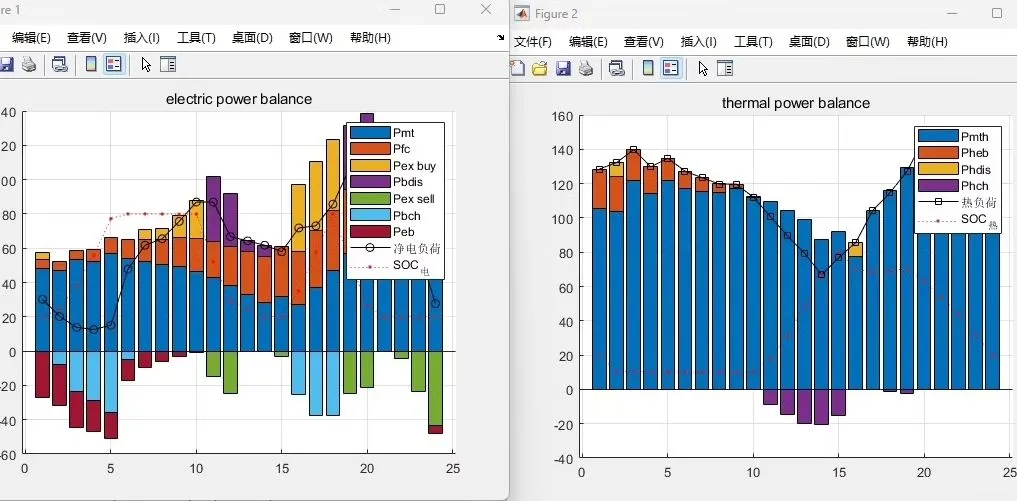
Task: Maximize Figure 1 window
Action: (x=440, y=9)
